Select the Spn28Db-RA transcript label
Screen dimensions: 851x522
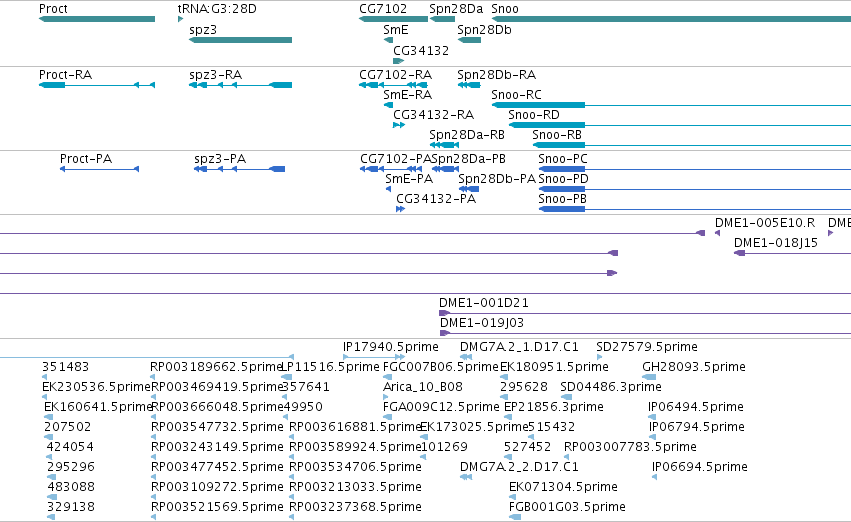497,74
